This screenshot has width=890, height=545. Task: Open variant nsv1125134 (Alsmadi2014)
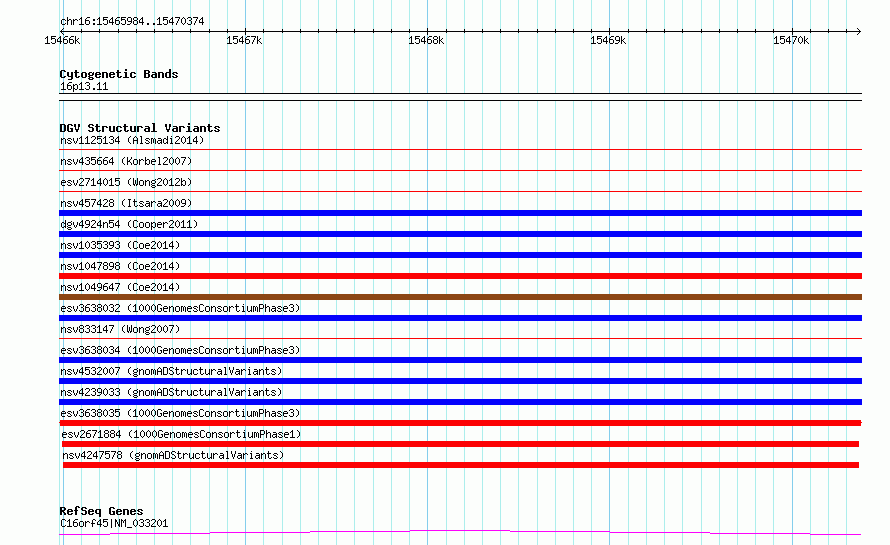tap(132, 140)
